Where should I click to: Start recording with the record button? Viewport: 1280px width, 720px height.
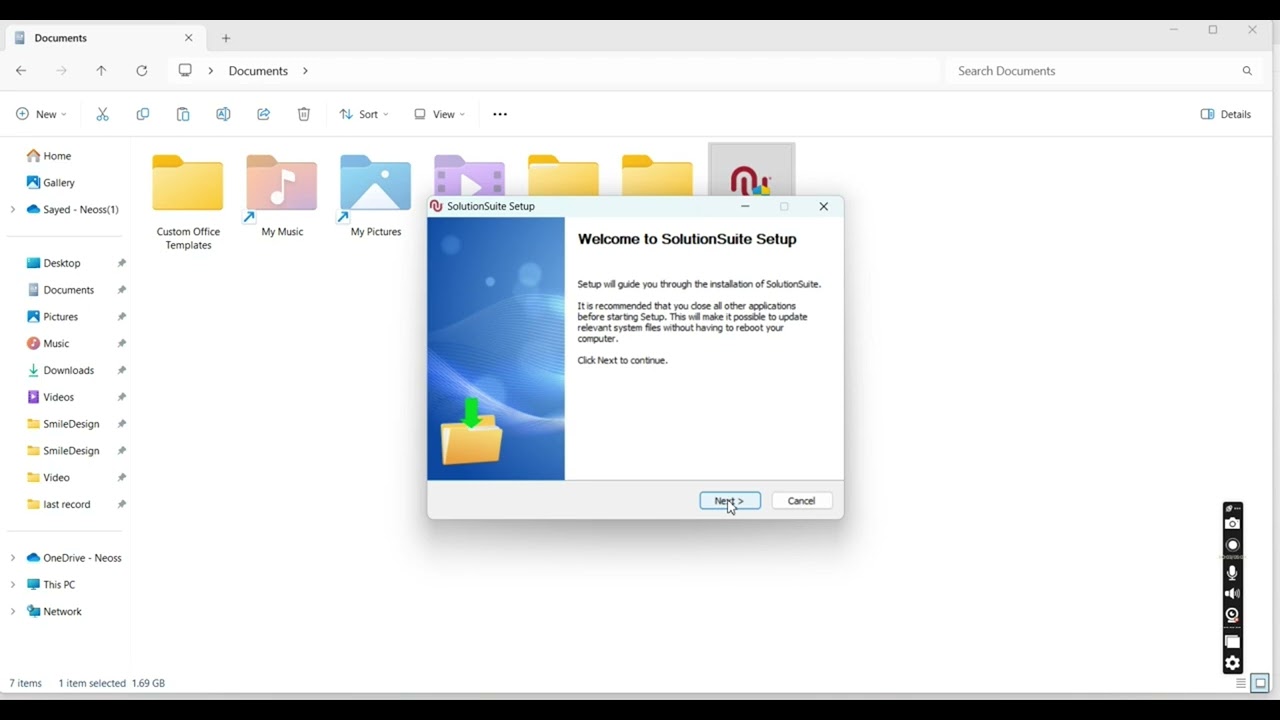[x=1233, y=545]
